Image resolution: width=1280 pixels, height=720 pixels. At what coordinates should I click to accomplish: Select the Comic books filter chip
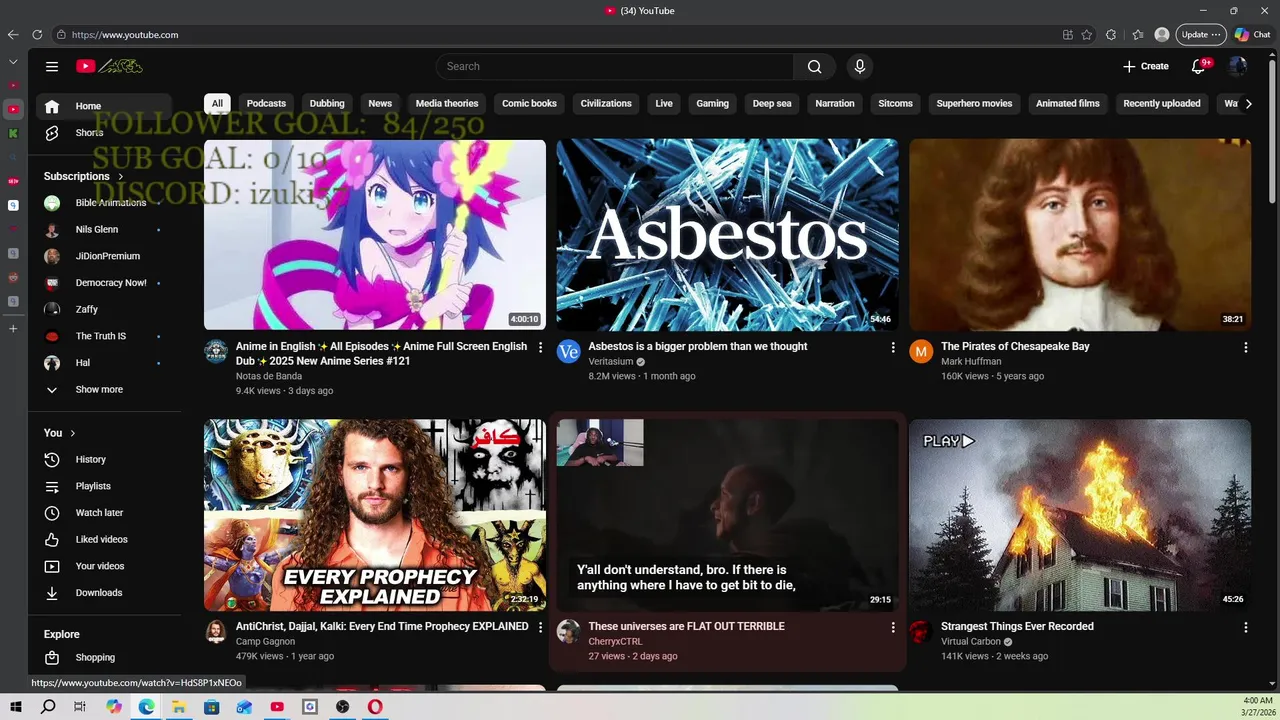click(529, 104)
